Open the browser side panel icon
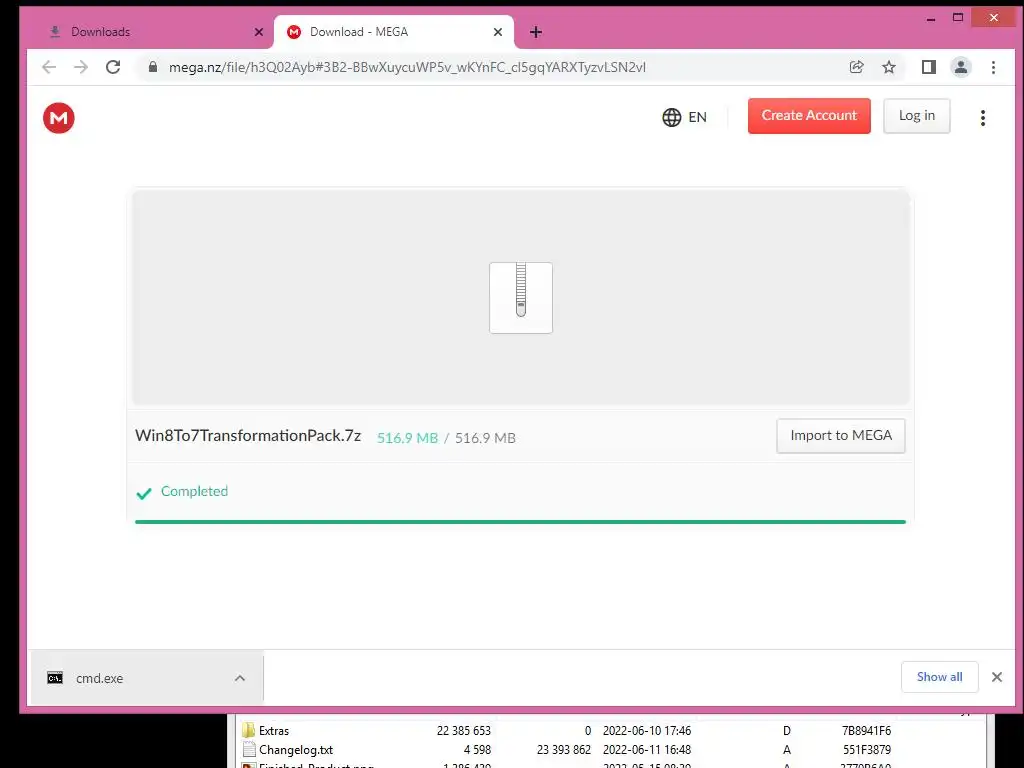 pyautogui.click(x=929, y=67)
